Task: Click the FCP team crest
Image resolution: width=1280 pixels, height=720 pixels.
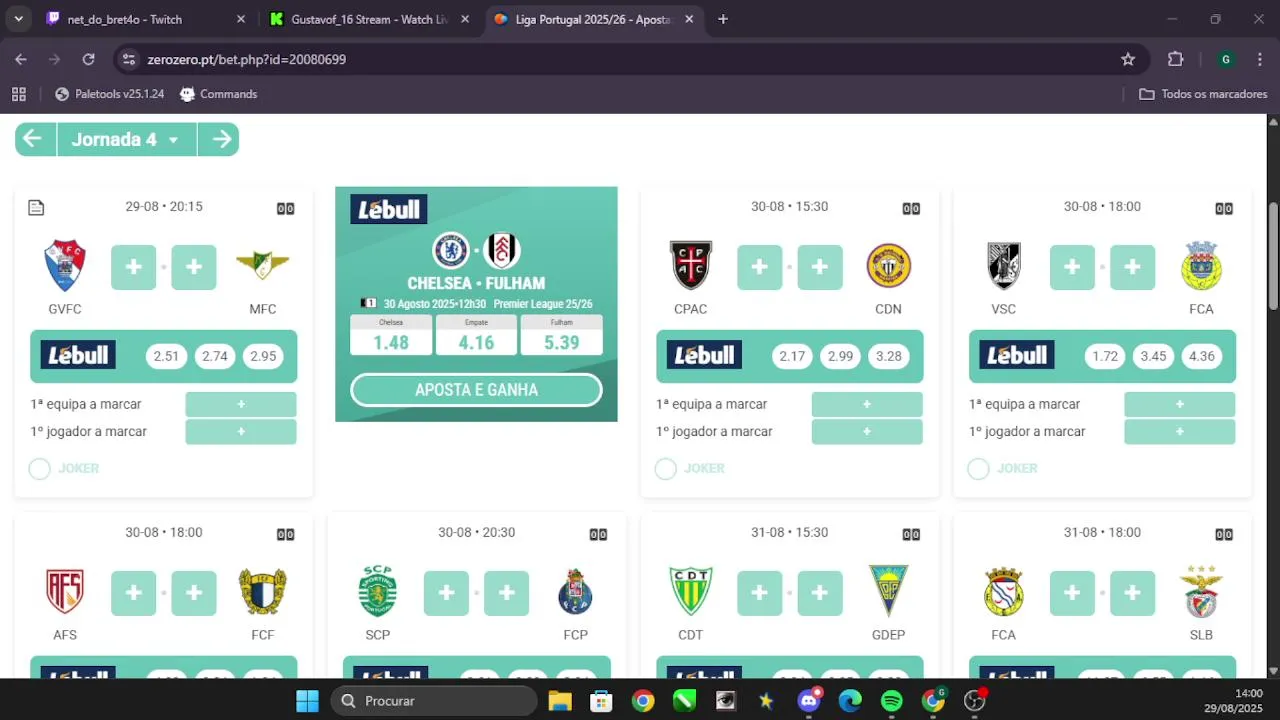Action: coord(575,592)
